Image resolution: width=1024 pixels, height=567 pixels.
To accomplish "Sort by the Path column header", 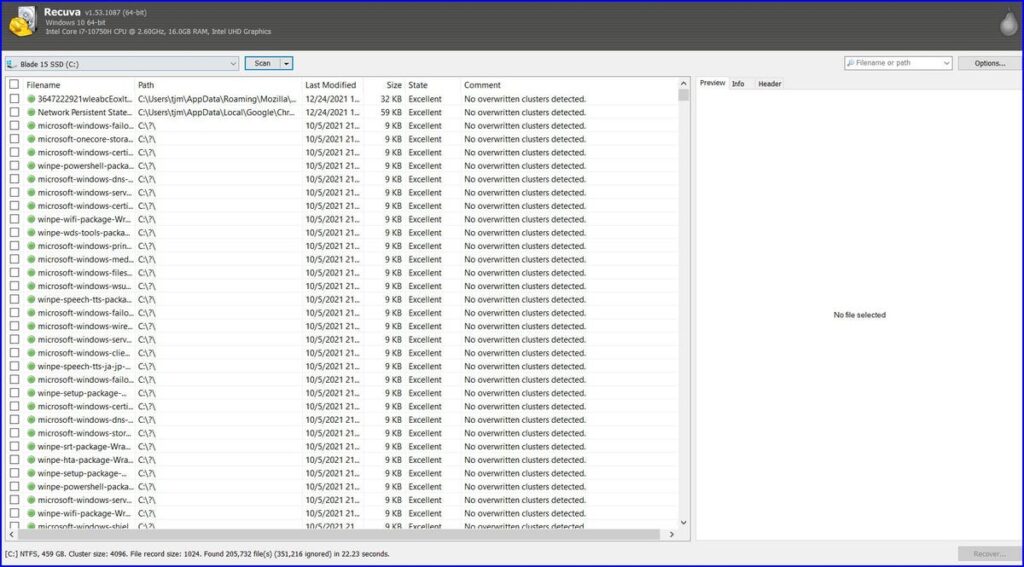I will tap(218, 85).
